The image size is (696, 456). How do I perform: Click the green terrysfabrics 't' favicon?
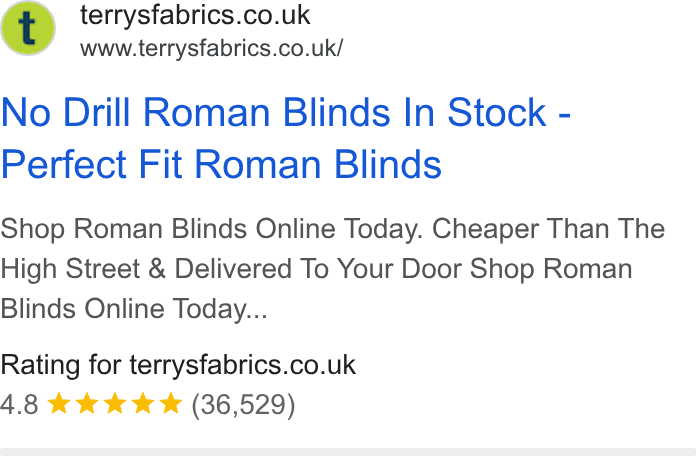coord(28,28)
